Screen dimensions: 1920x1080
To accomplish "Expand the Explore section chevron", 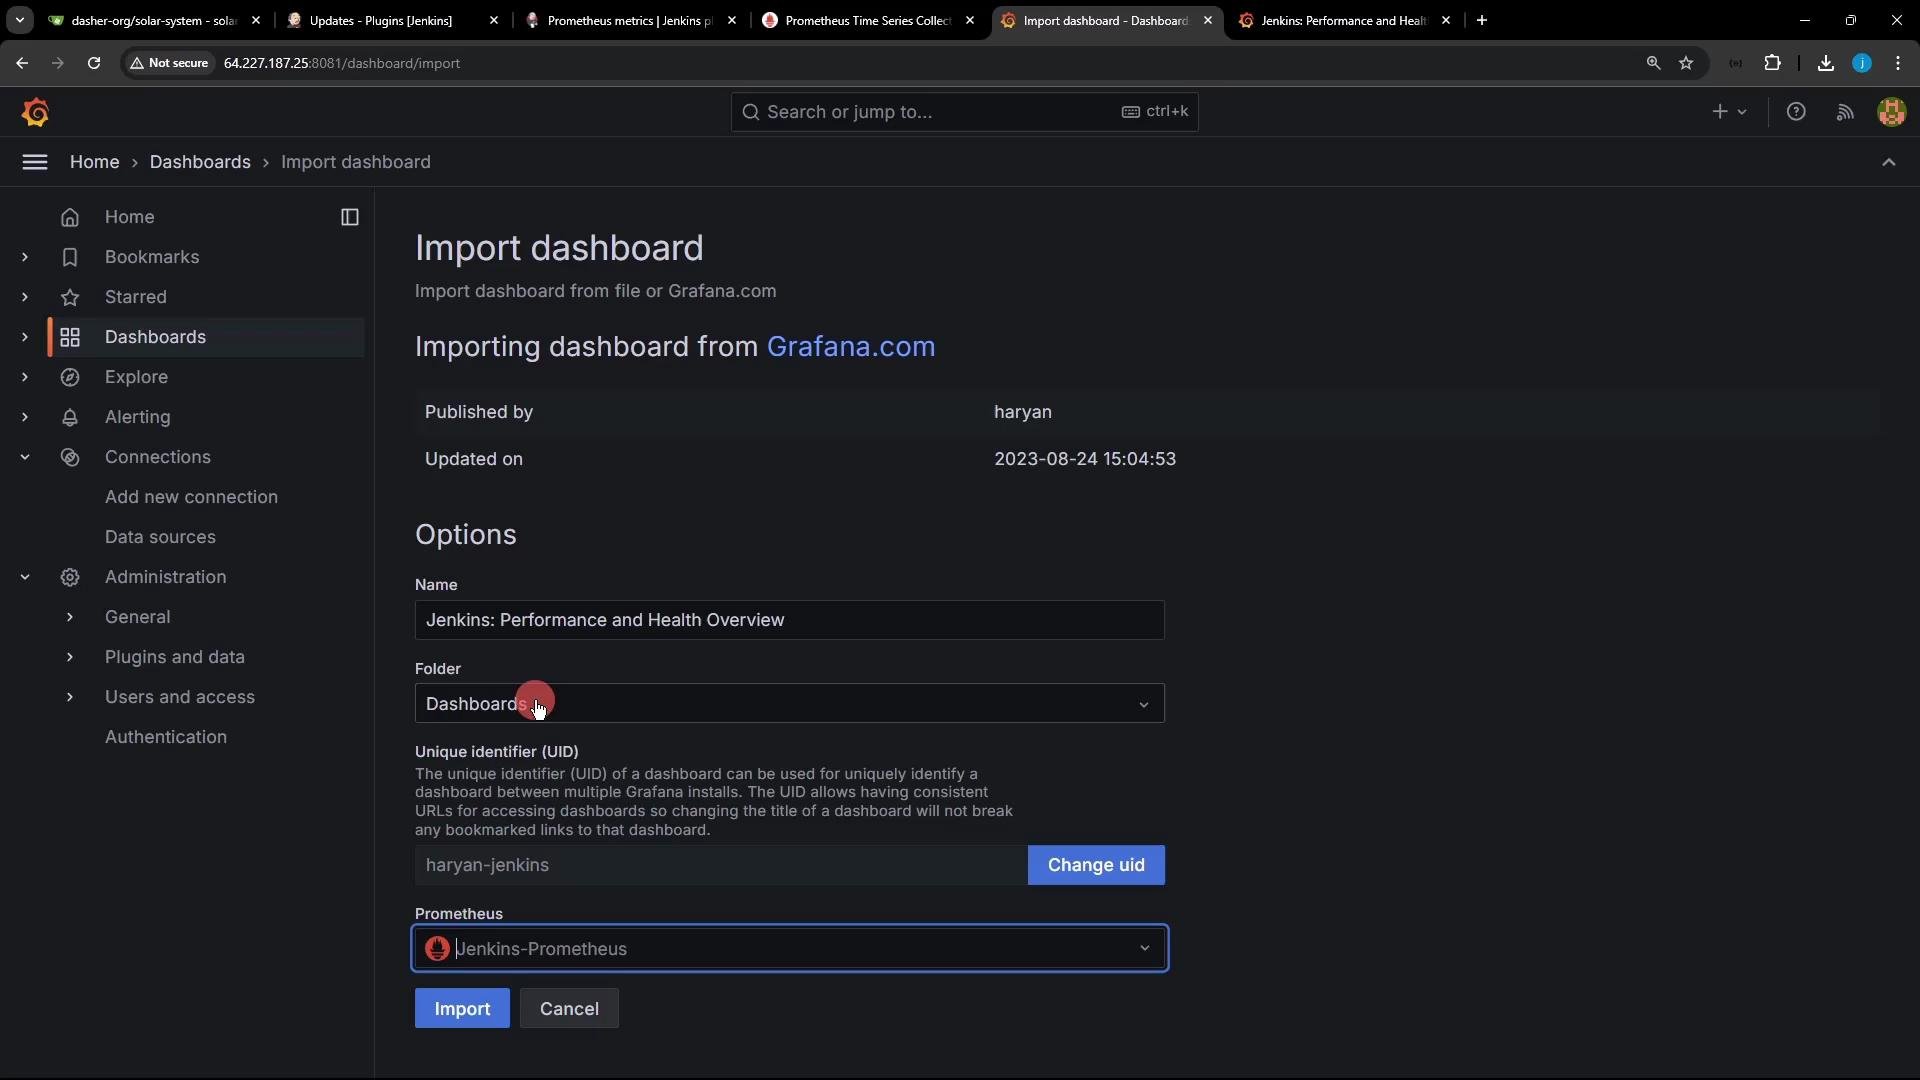I will coord(25,377).
